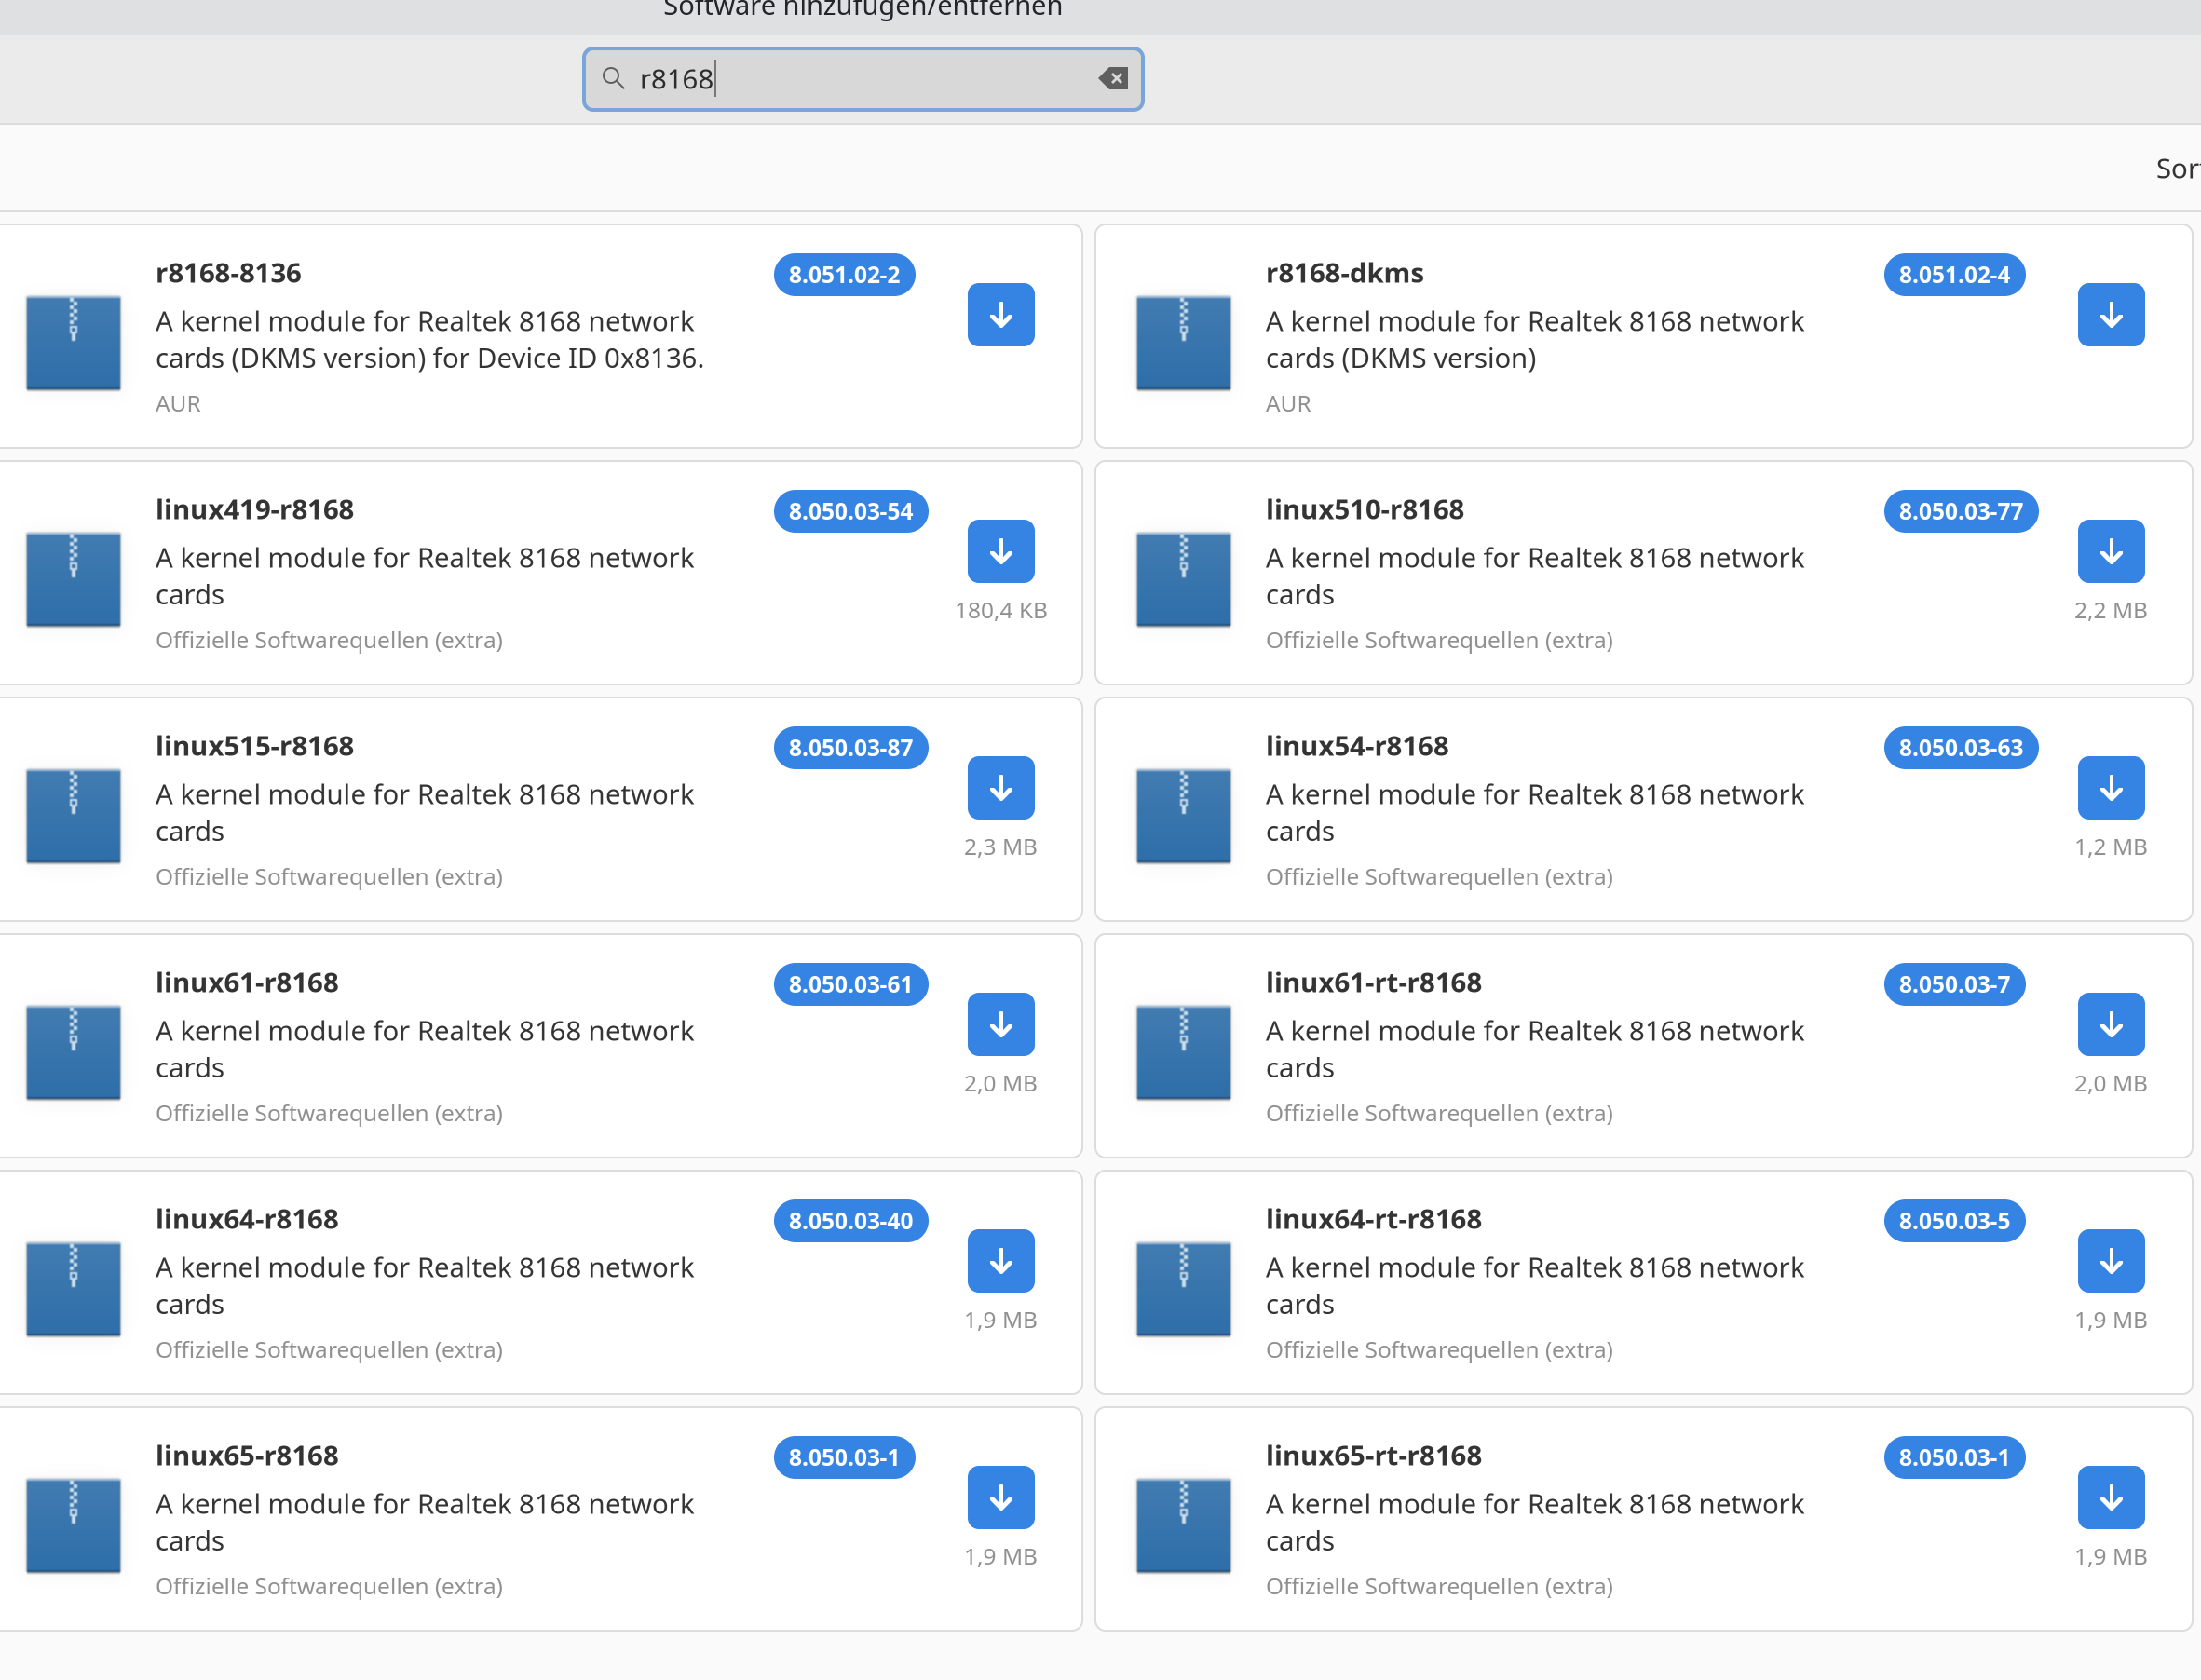Install the linux65-r8168 package

(1000, 1497)
